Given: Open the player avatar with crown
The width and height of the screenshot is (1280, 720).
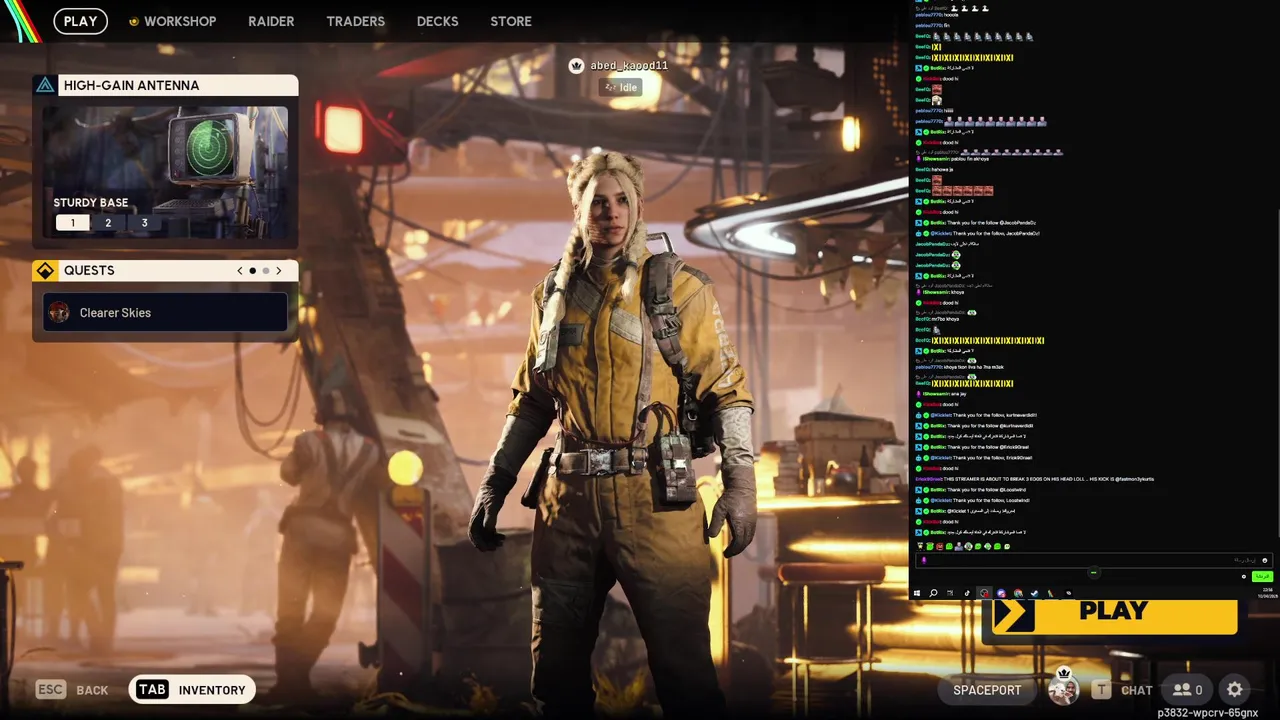Looking at the screenshot, I should (1063, 688).
